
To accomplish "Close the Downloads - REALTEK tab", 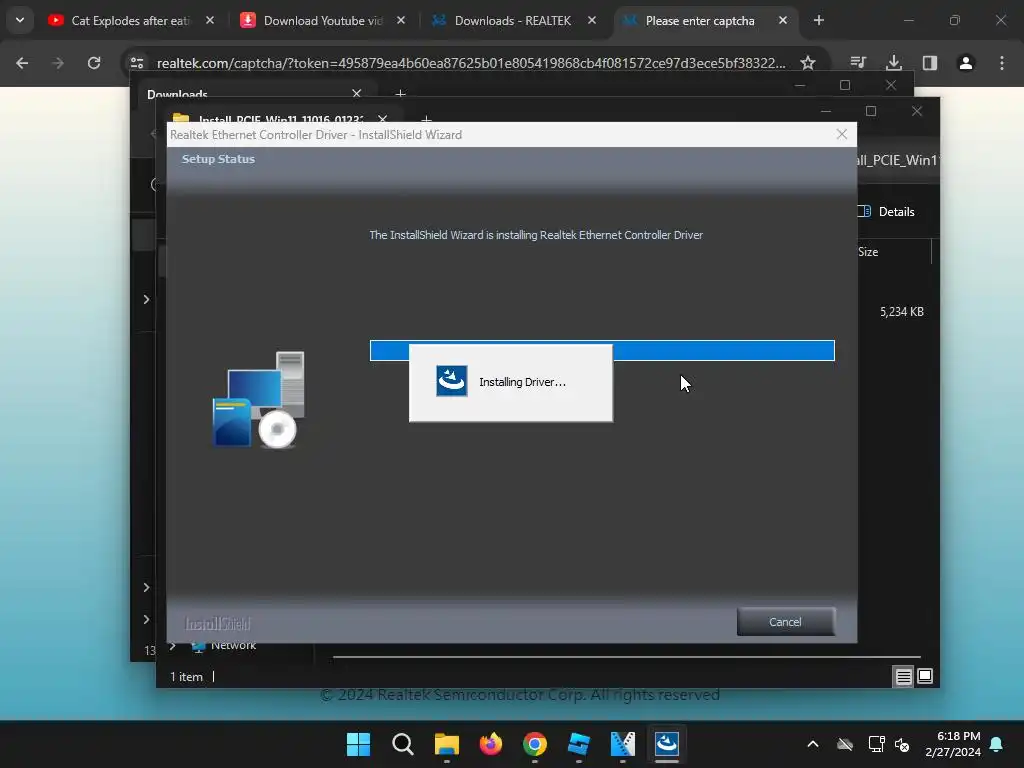I will coord(592,21).
